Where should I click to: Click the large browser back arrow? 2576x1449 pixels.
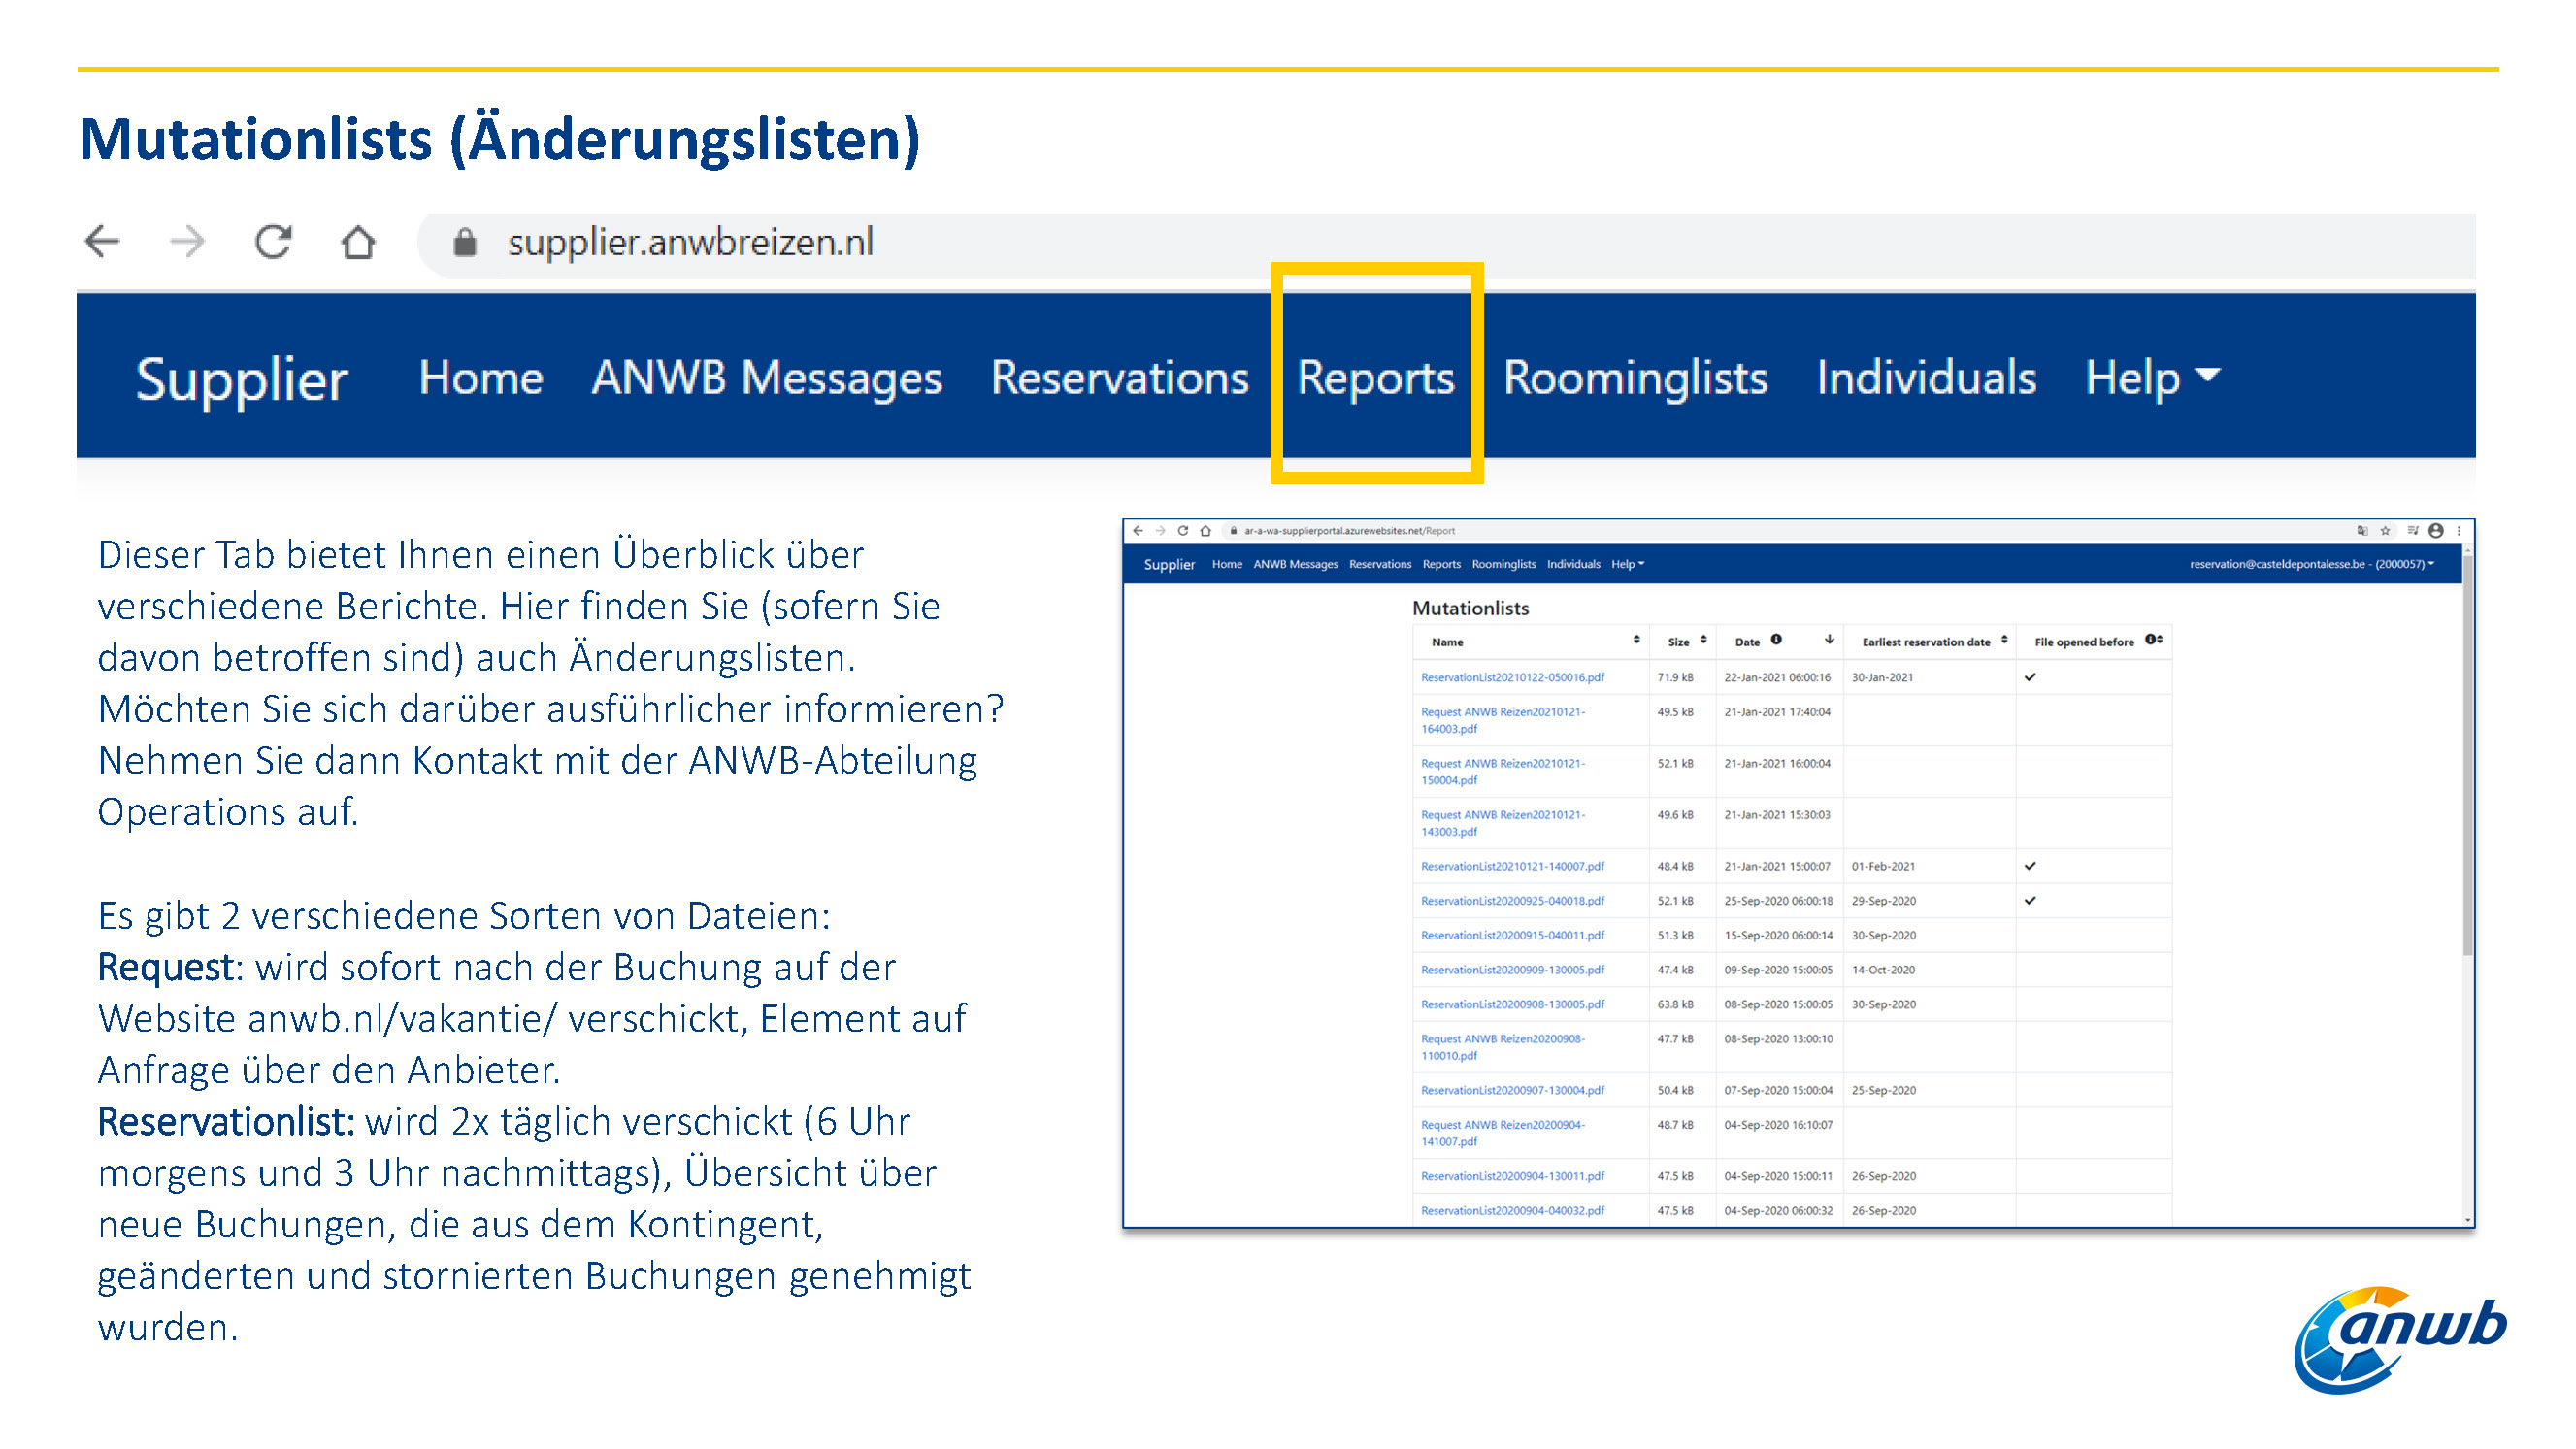pyautogui.click(x=102, y=242)
